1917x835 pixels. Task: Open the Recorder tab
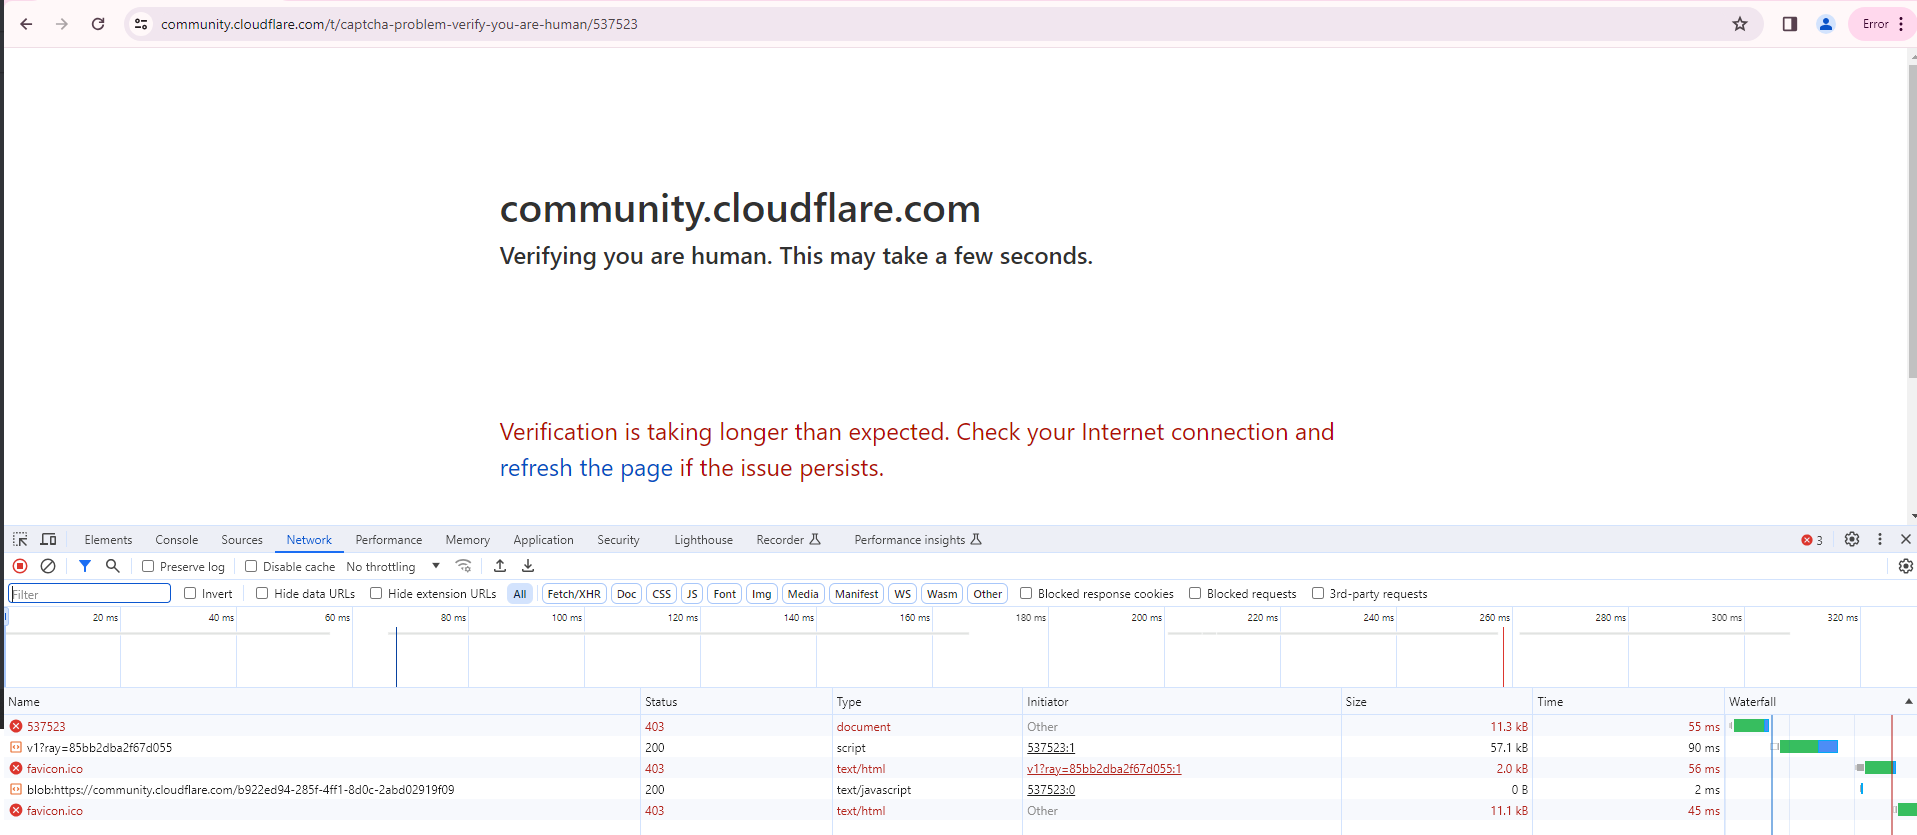[x=788, y=540]
